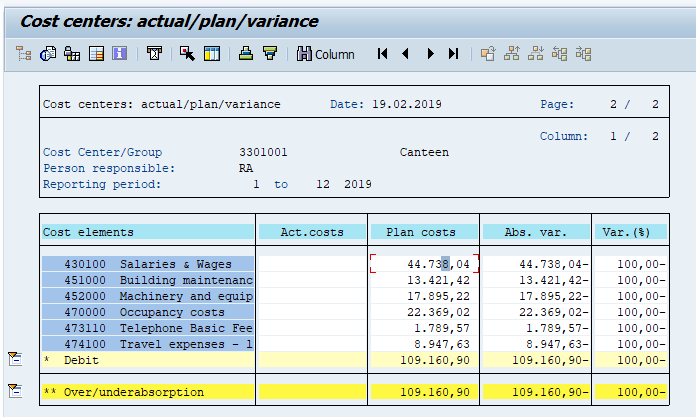
Task: Go to the last column arrow
Action: [453, 54]
